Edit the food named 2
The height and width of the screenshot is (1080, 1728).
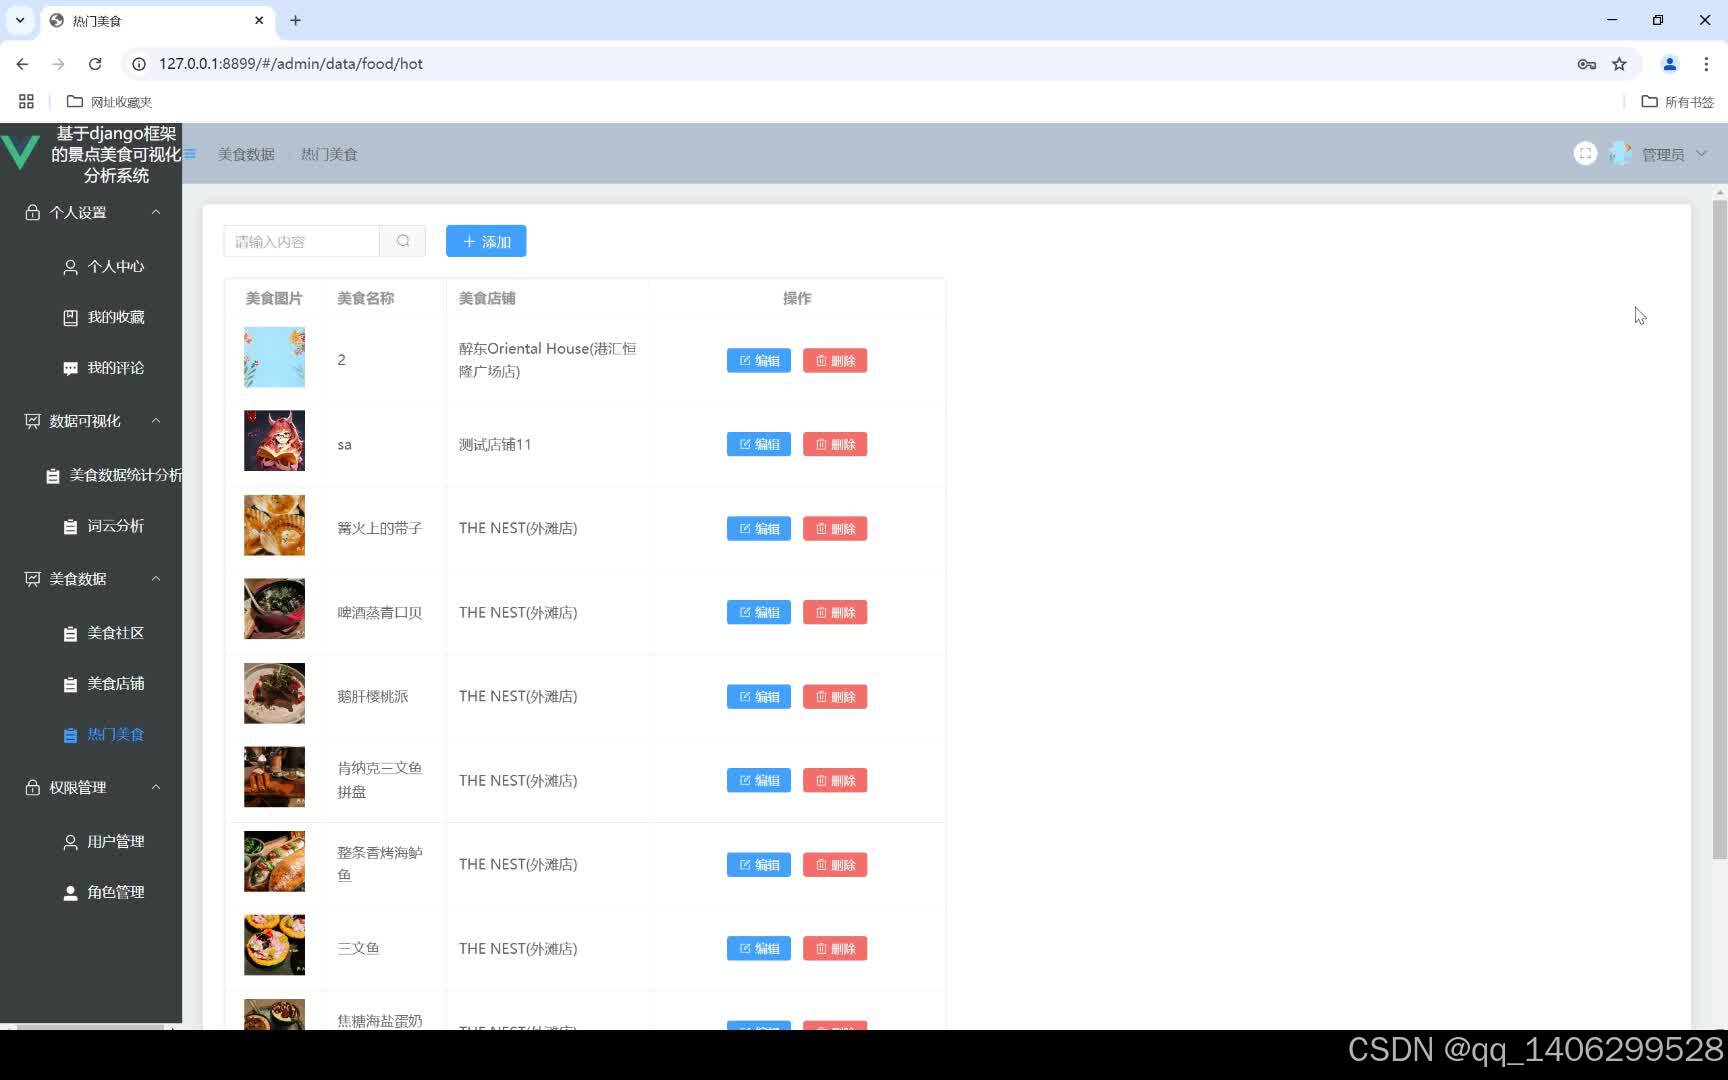(759, 361)
